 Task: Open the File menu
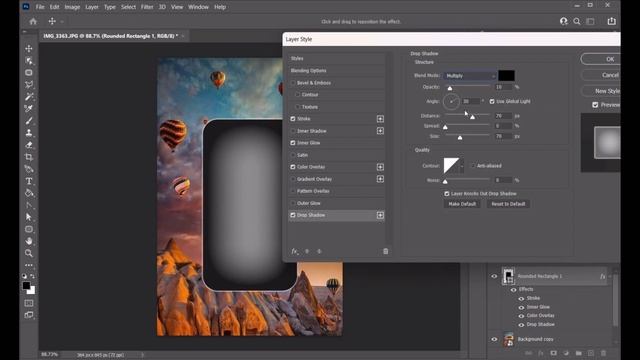click(x=40, y=7)
